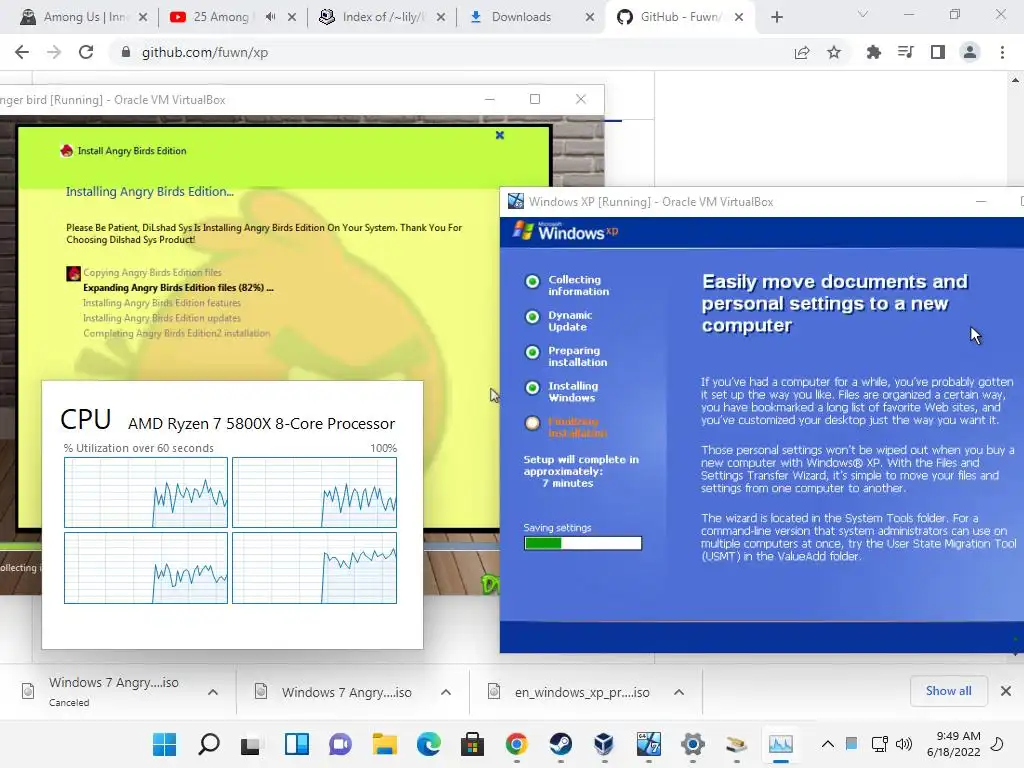Click the Finalizing installation step indicator

[x=532, y=423]
